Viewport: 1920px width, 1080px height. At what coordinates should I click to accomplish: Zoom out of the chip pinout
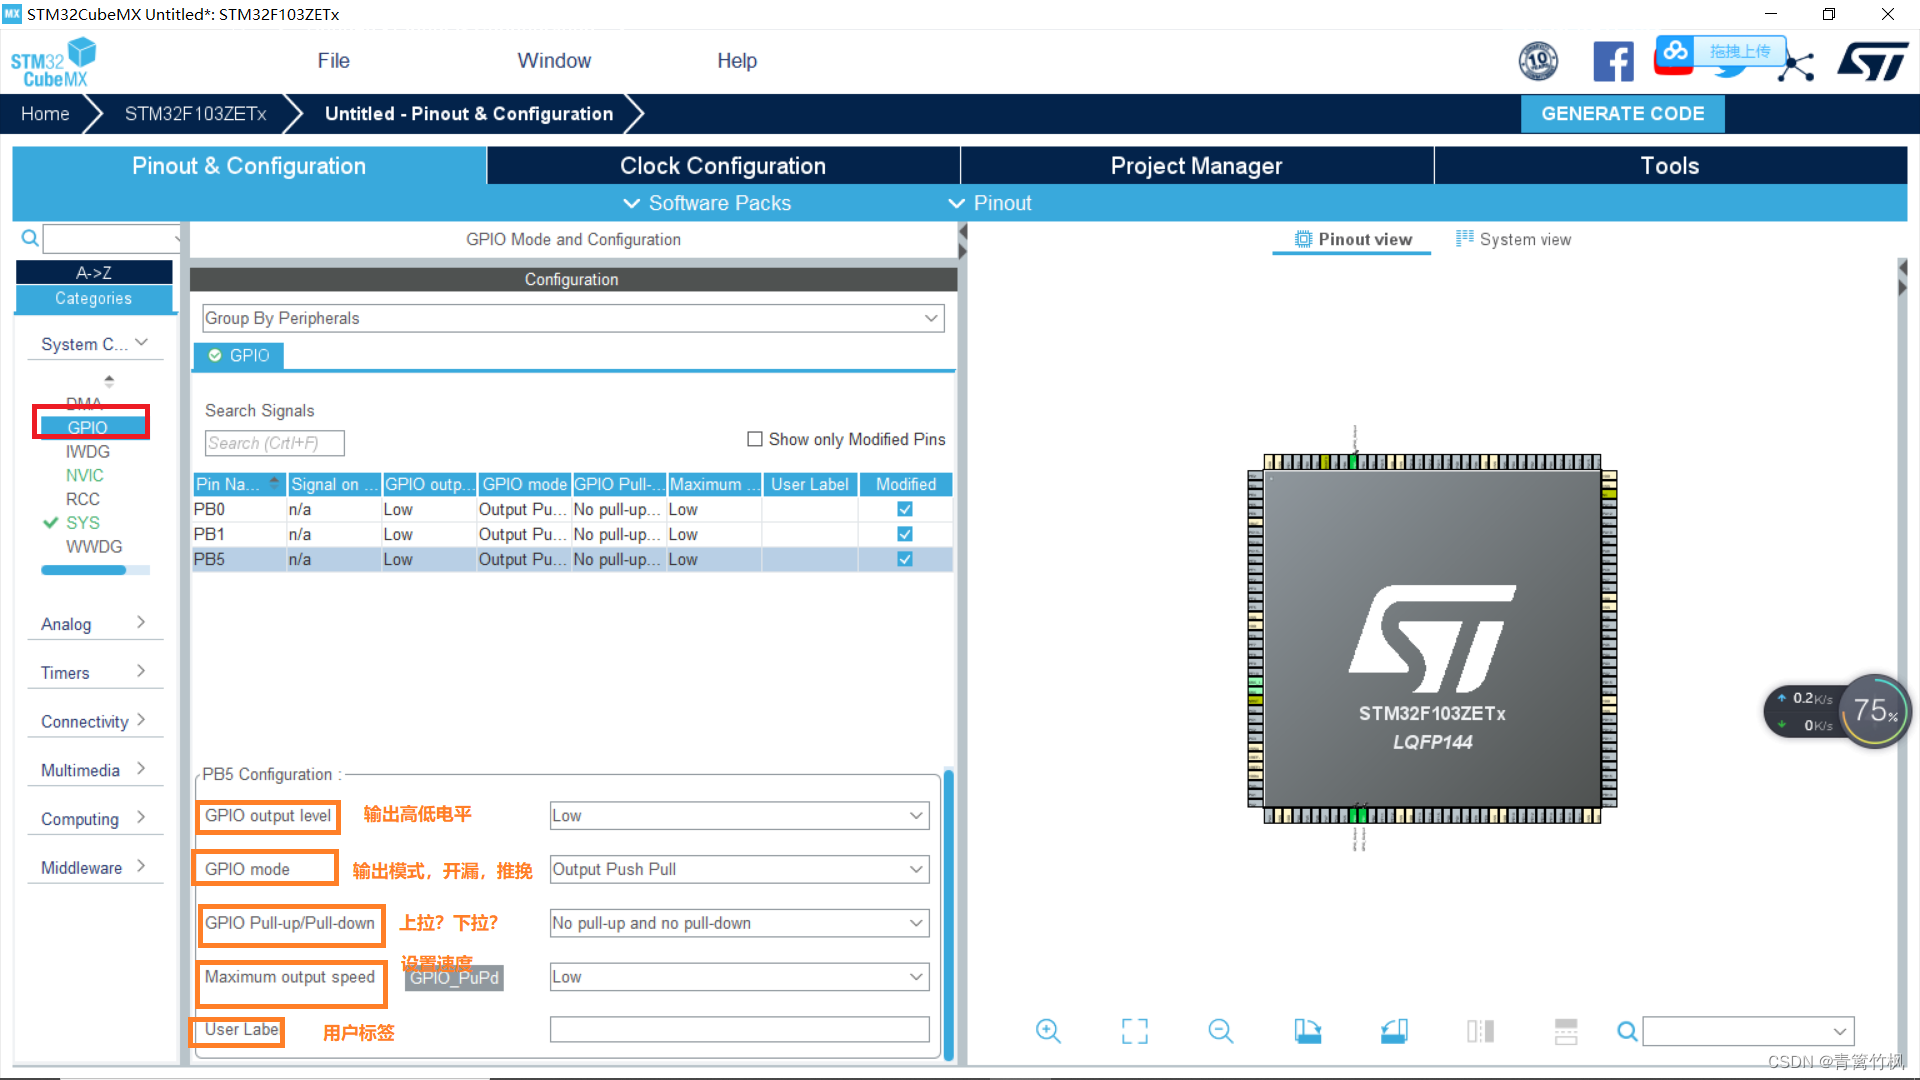pyautogui.click(x=1221, y=1031)
